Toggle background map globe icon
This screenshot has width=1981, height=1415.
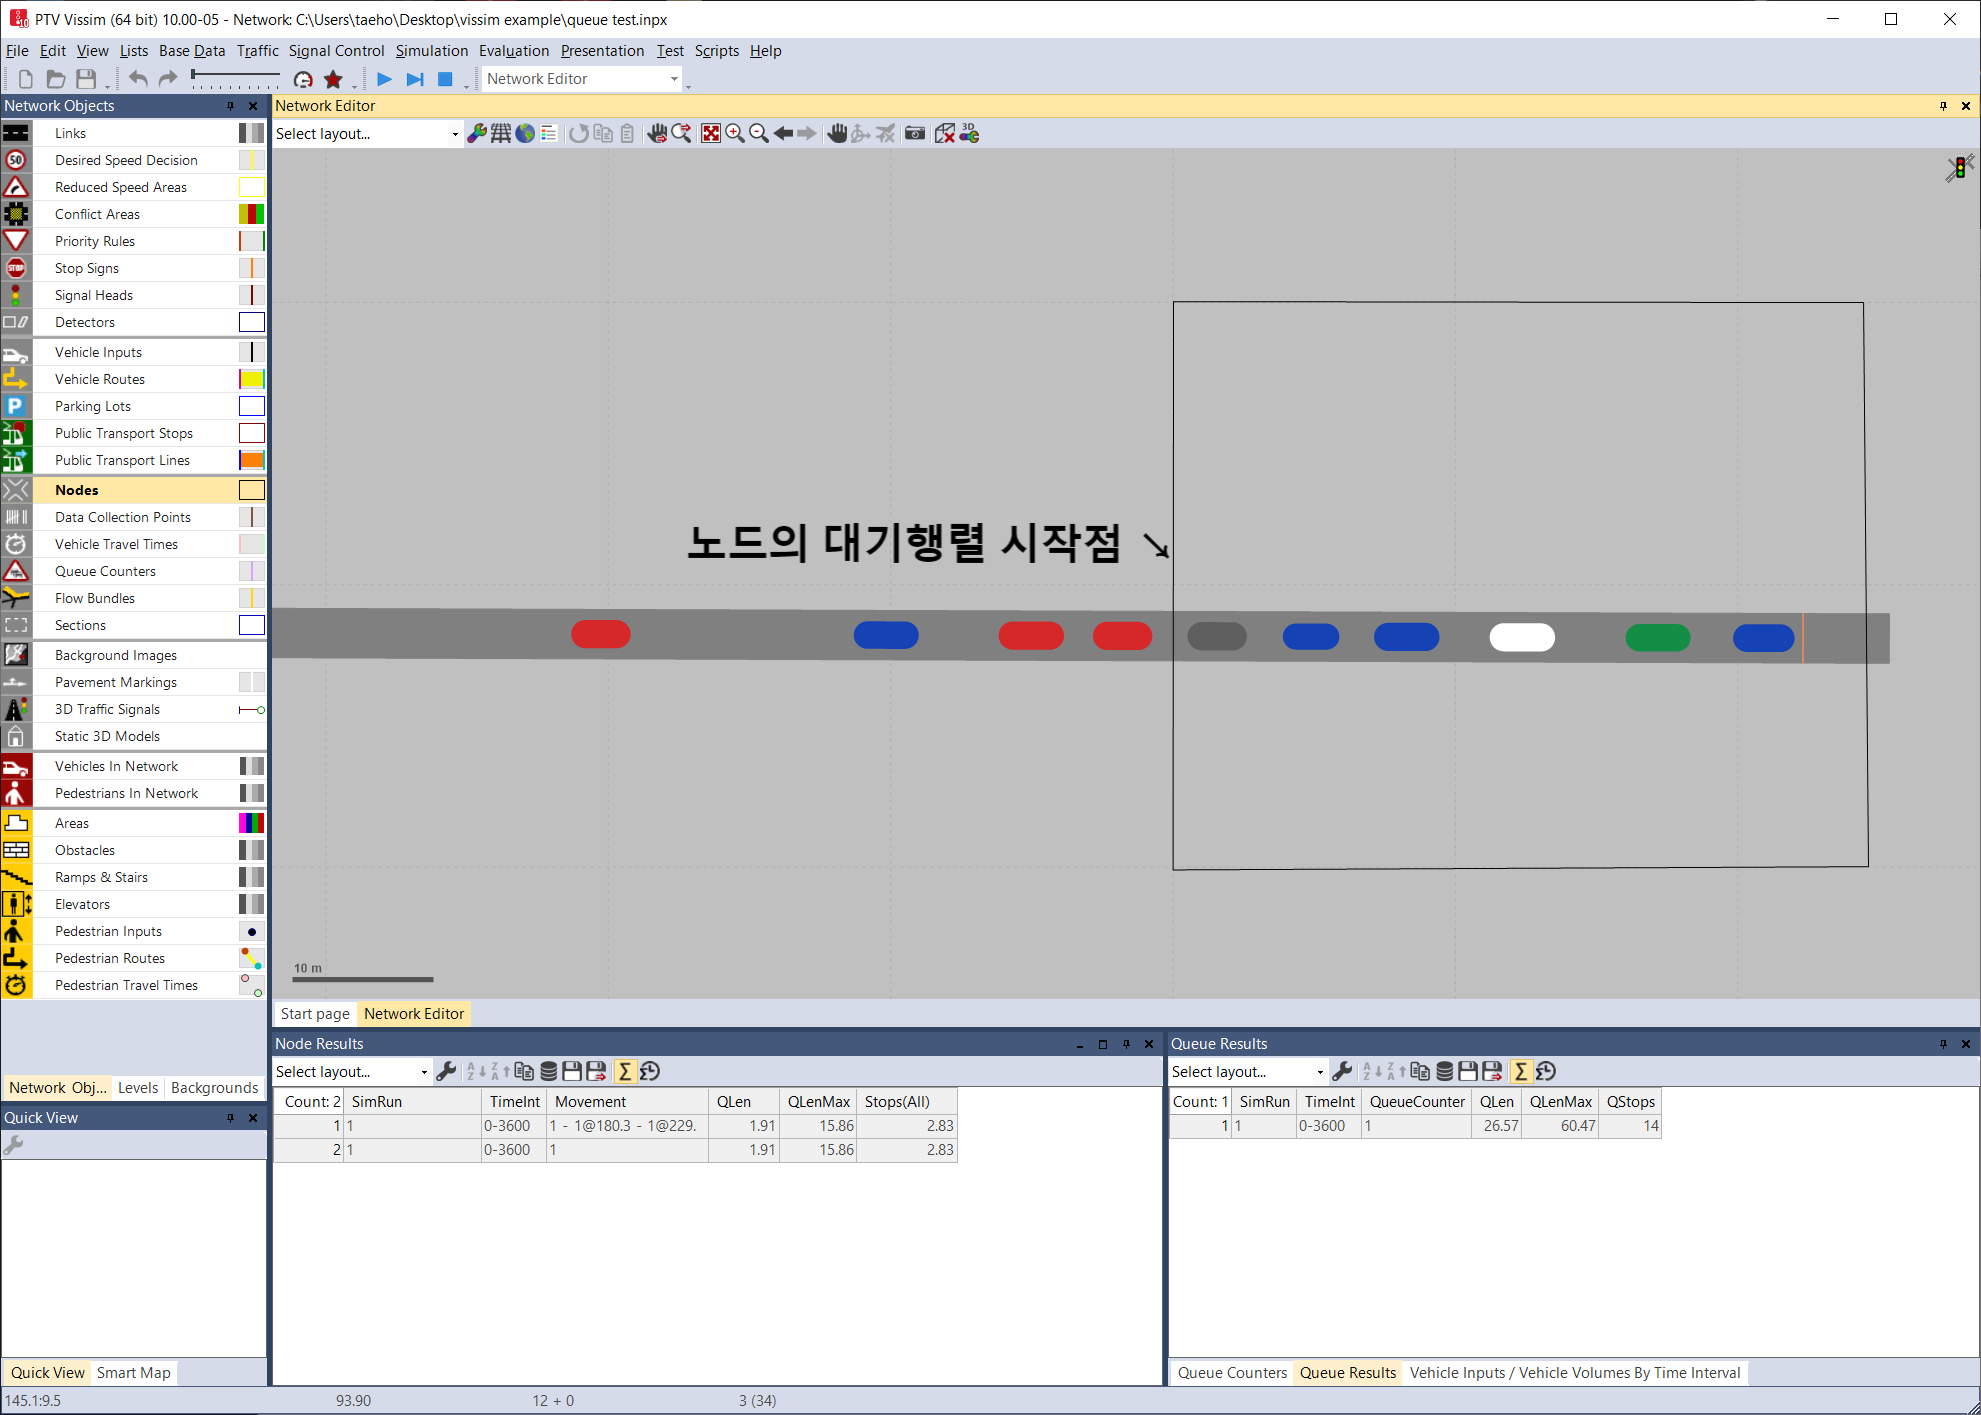click(525, 134)
